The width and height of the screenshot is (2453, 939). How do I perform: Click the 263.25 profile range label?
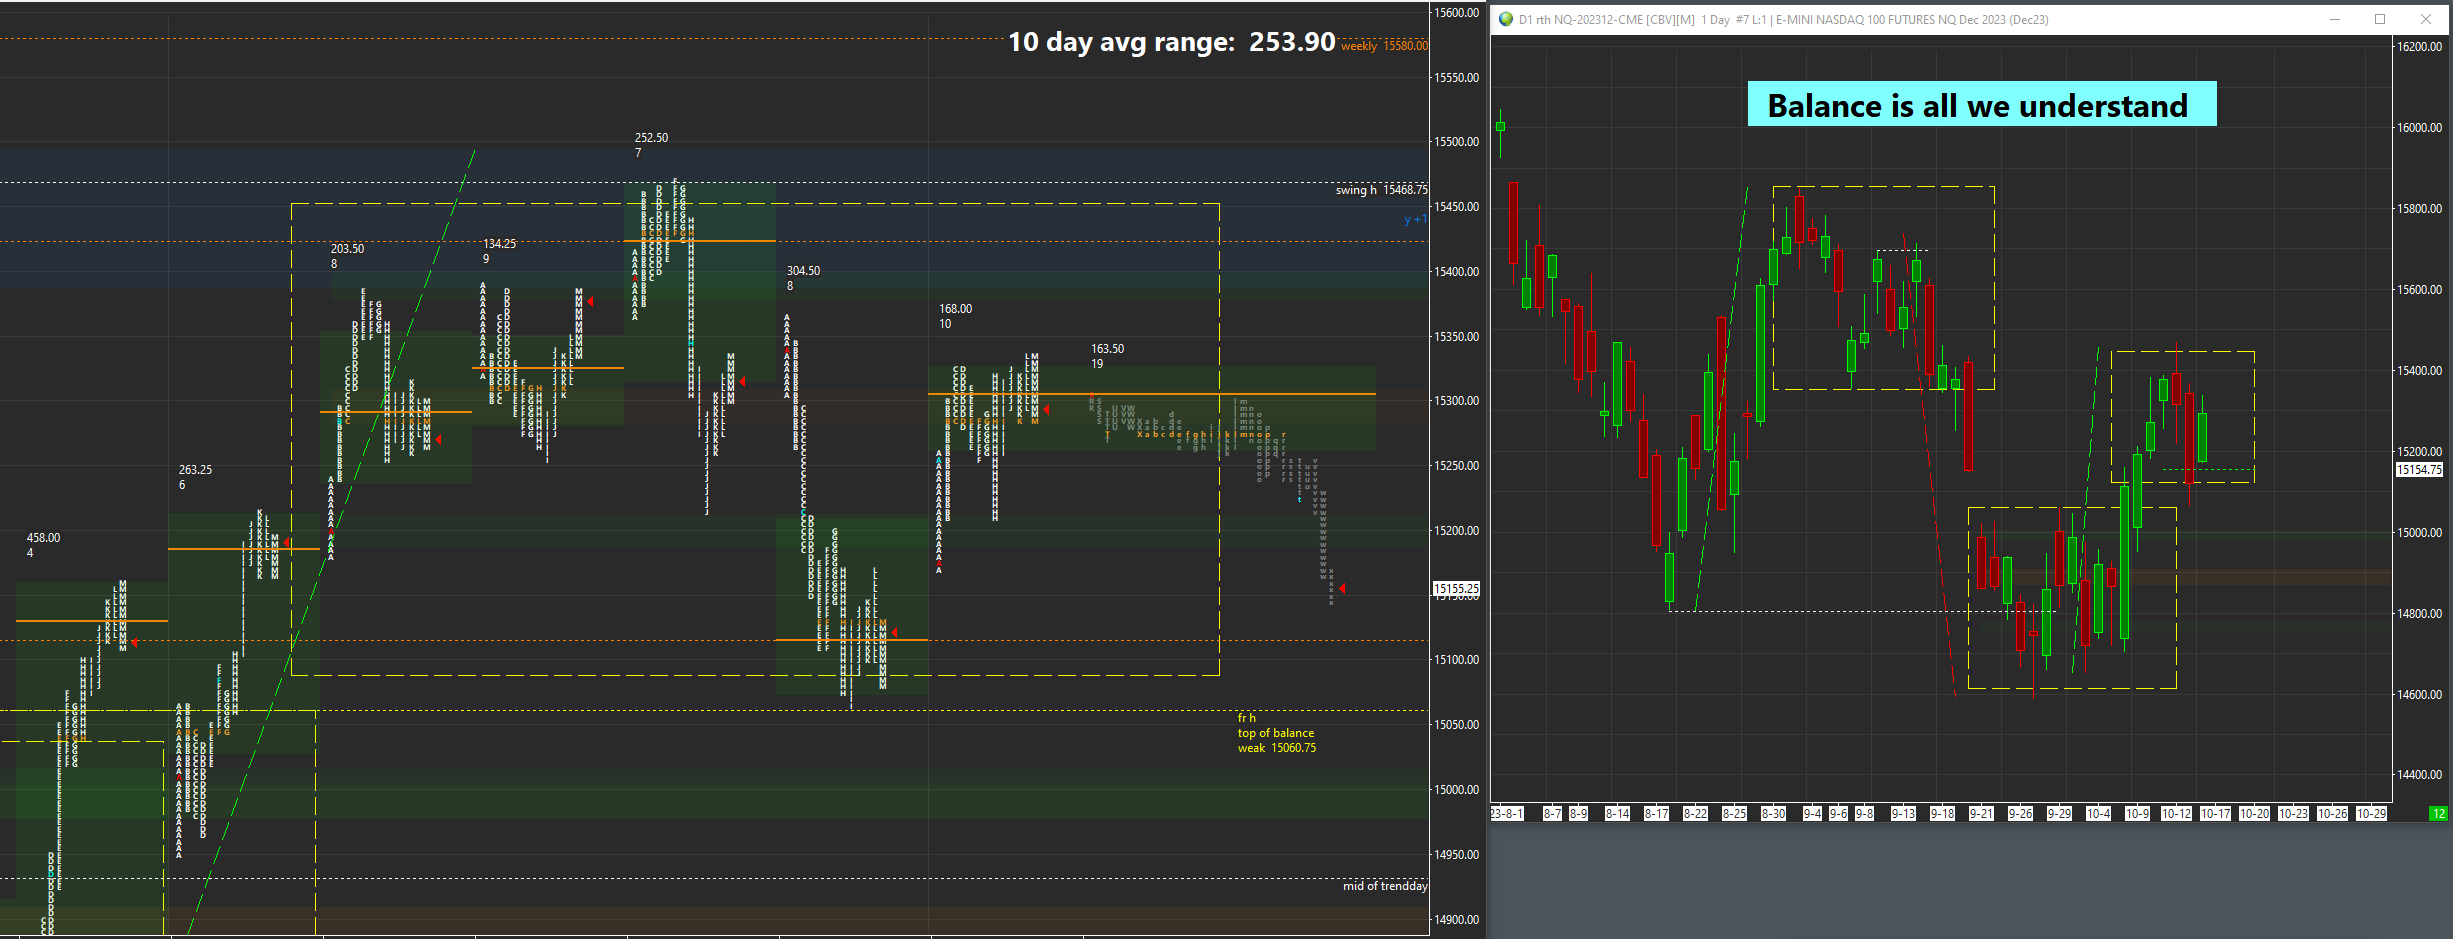(x=195, y=470)
